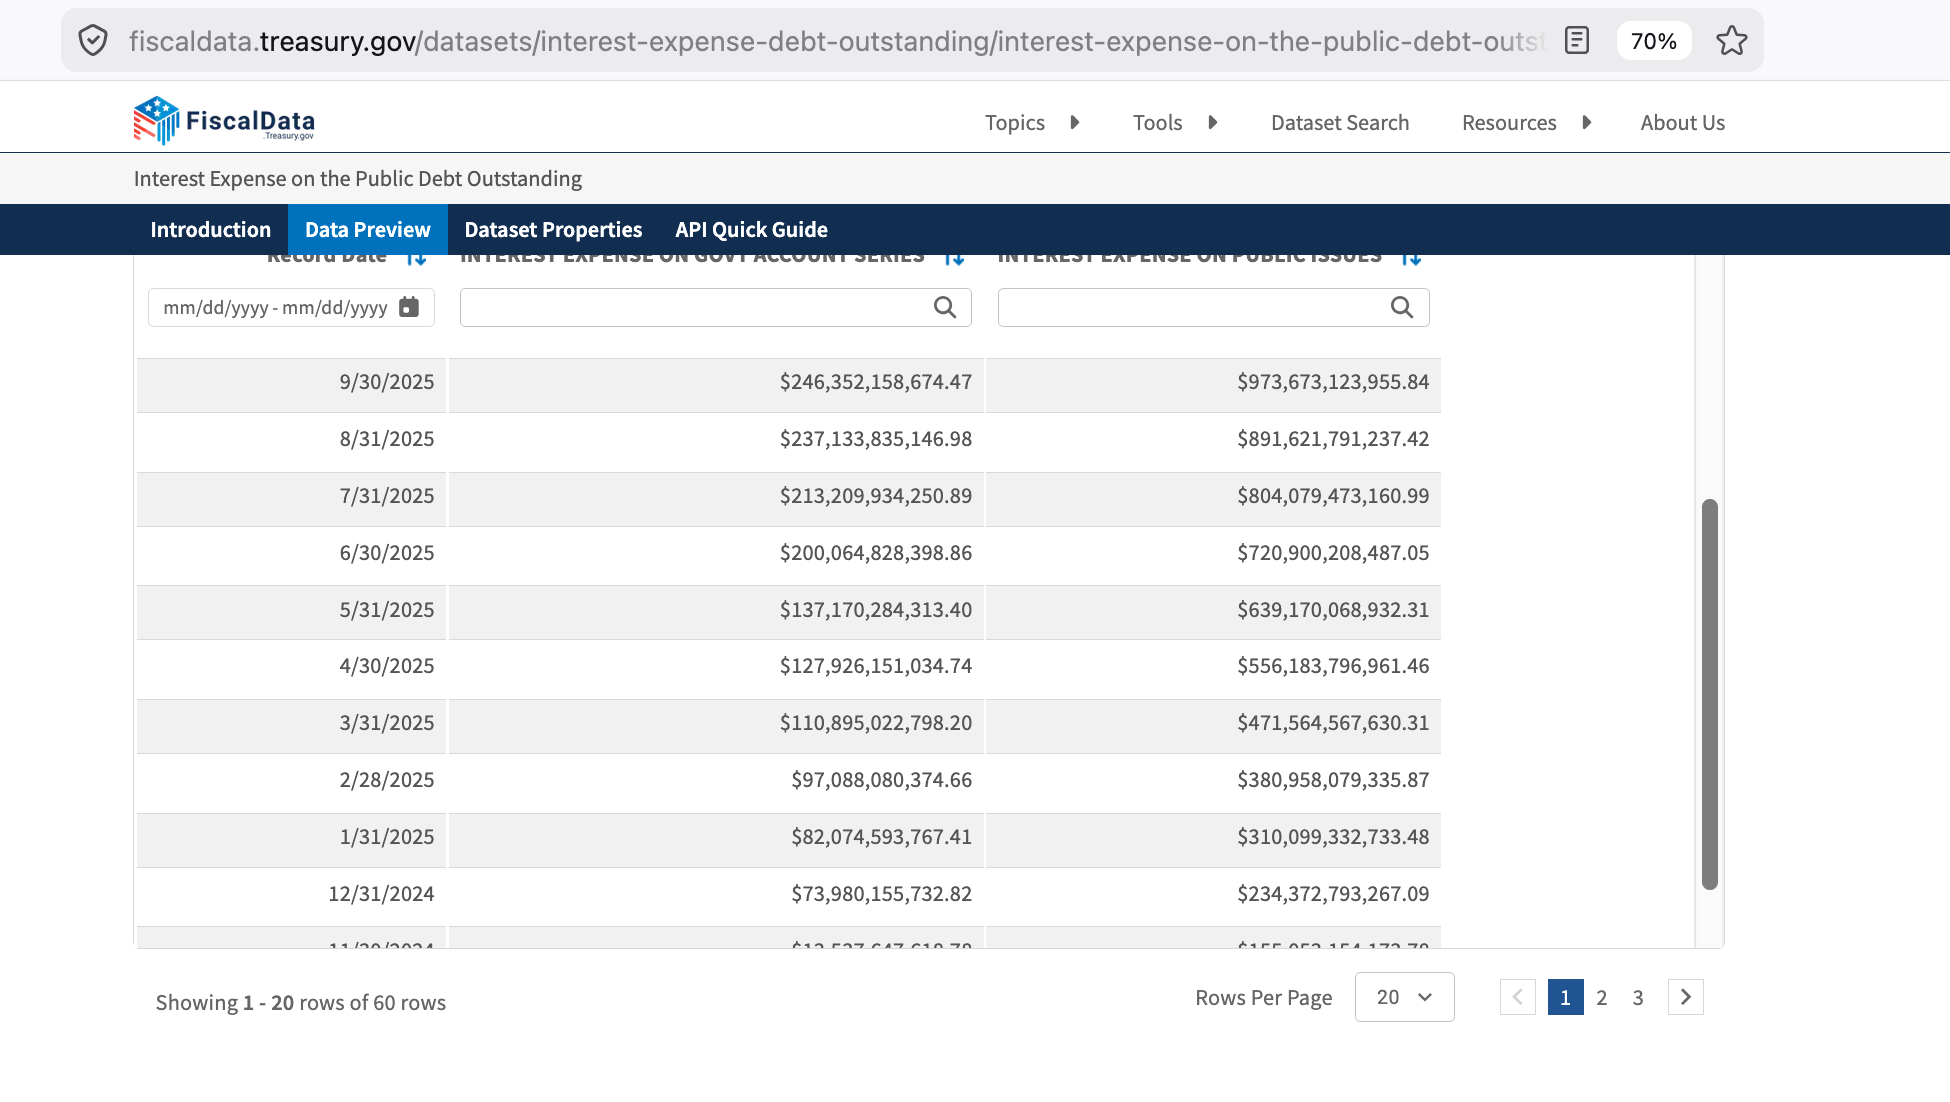This screenshot has width=1950, height=1102.
Task: Sort Interest Expense on Govt Account Series column
Action: point(955,258)
